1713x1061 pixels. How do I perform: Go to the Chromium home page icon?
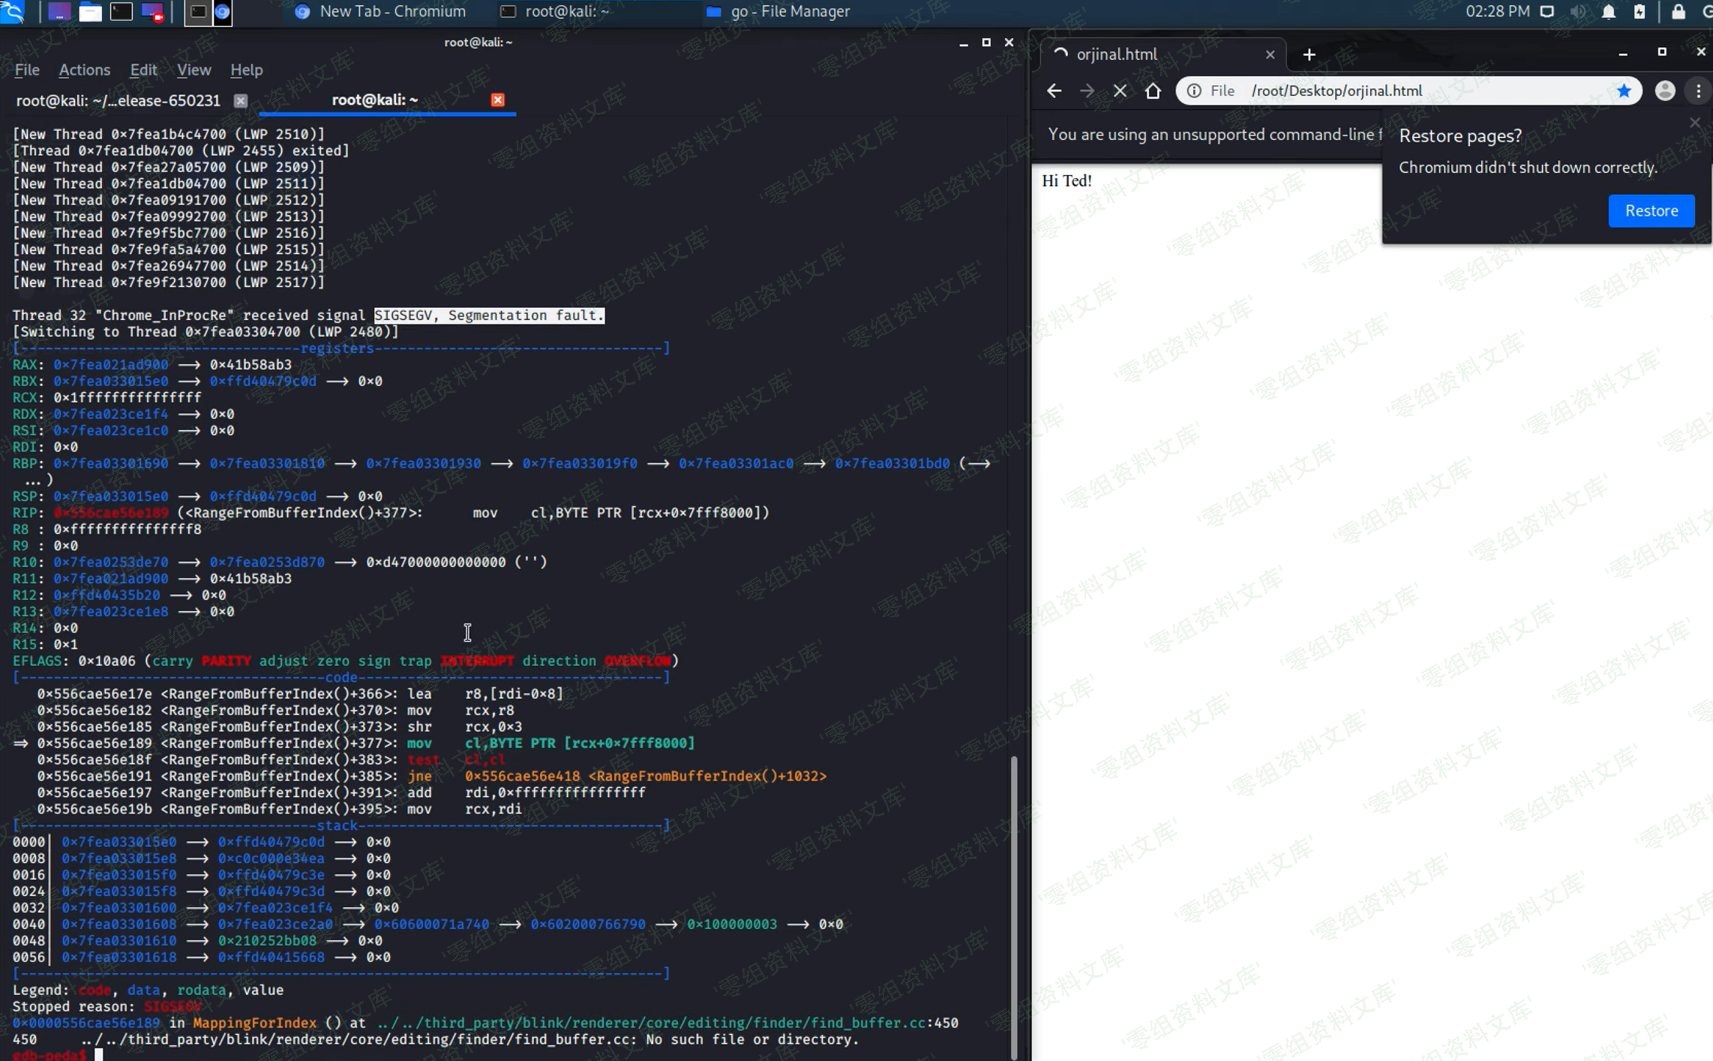(1153, 91)
